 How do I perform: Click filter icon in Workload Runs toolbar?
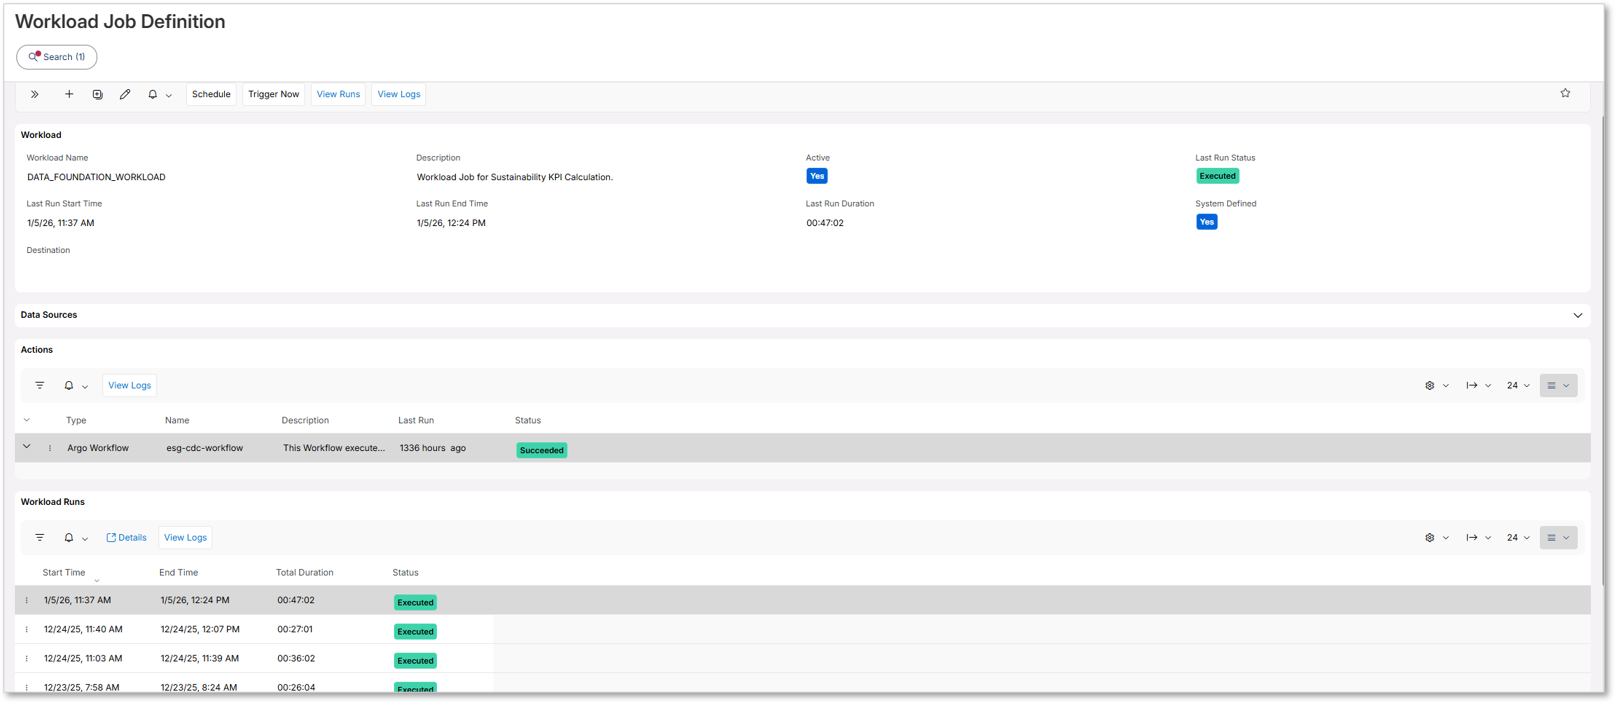(40, 537)
